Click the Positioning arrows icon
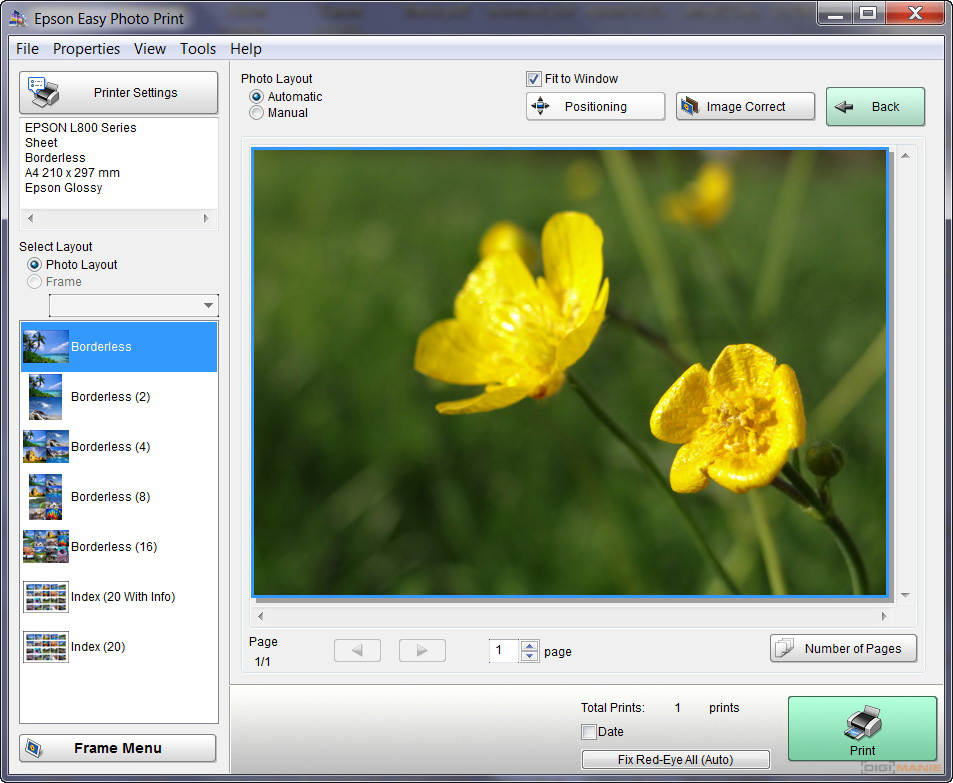This screenshot has width=953, height=783. tap(540, 107)
